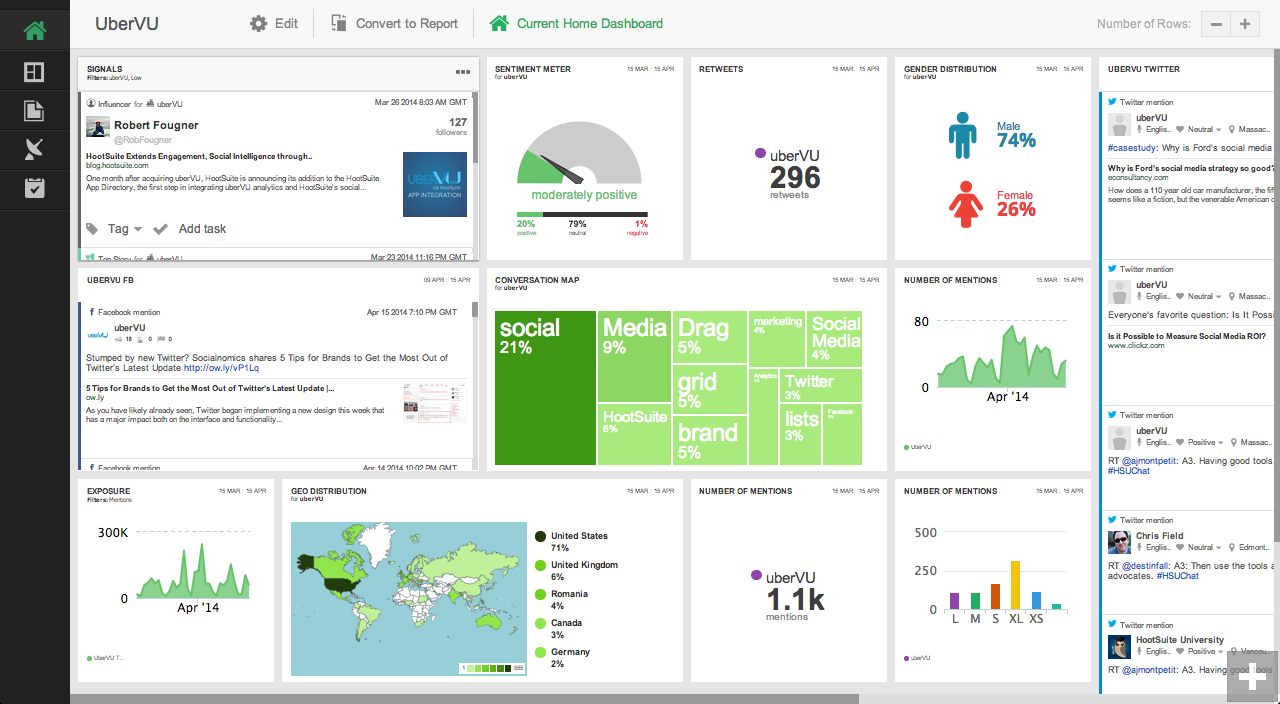Click the large plus add-widget button

[1252, 676]
